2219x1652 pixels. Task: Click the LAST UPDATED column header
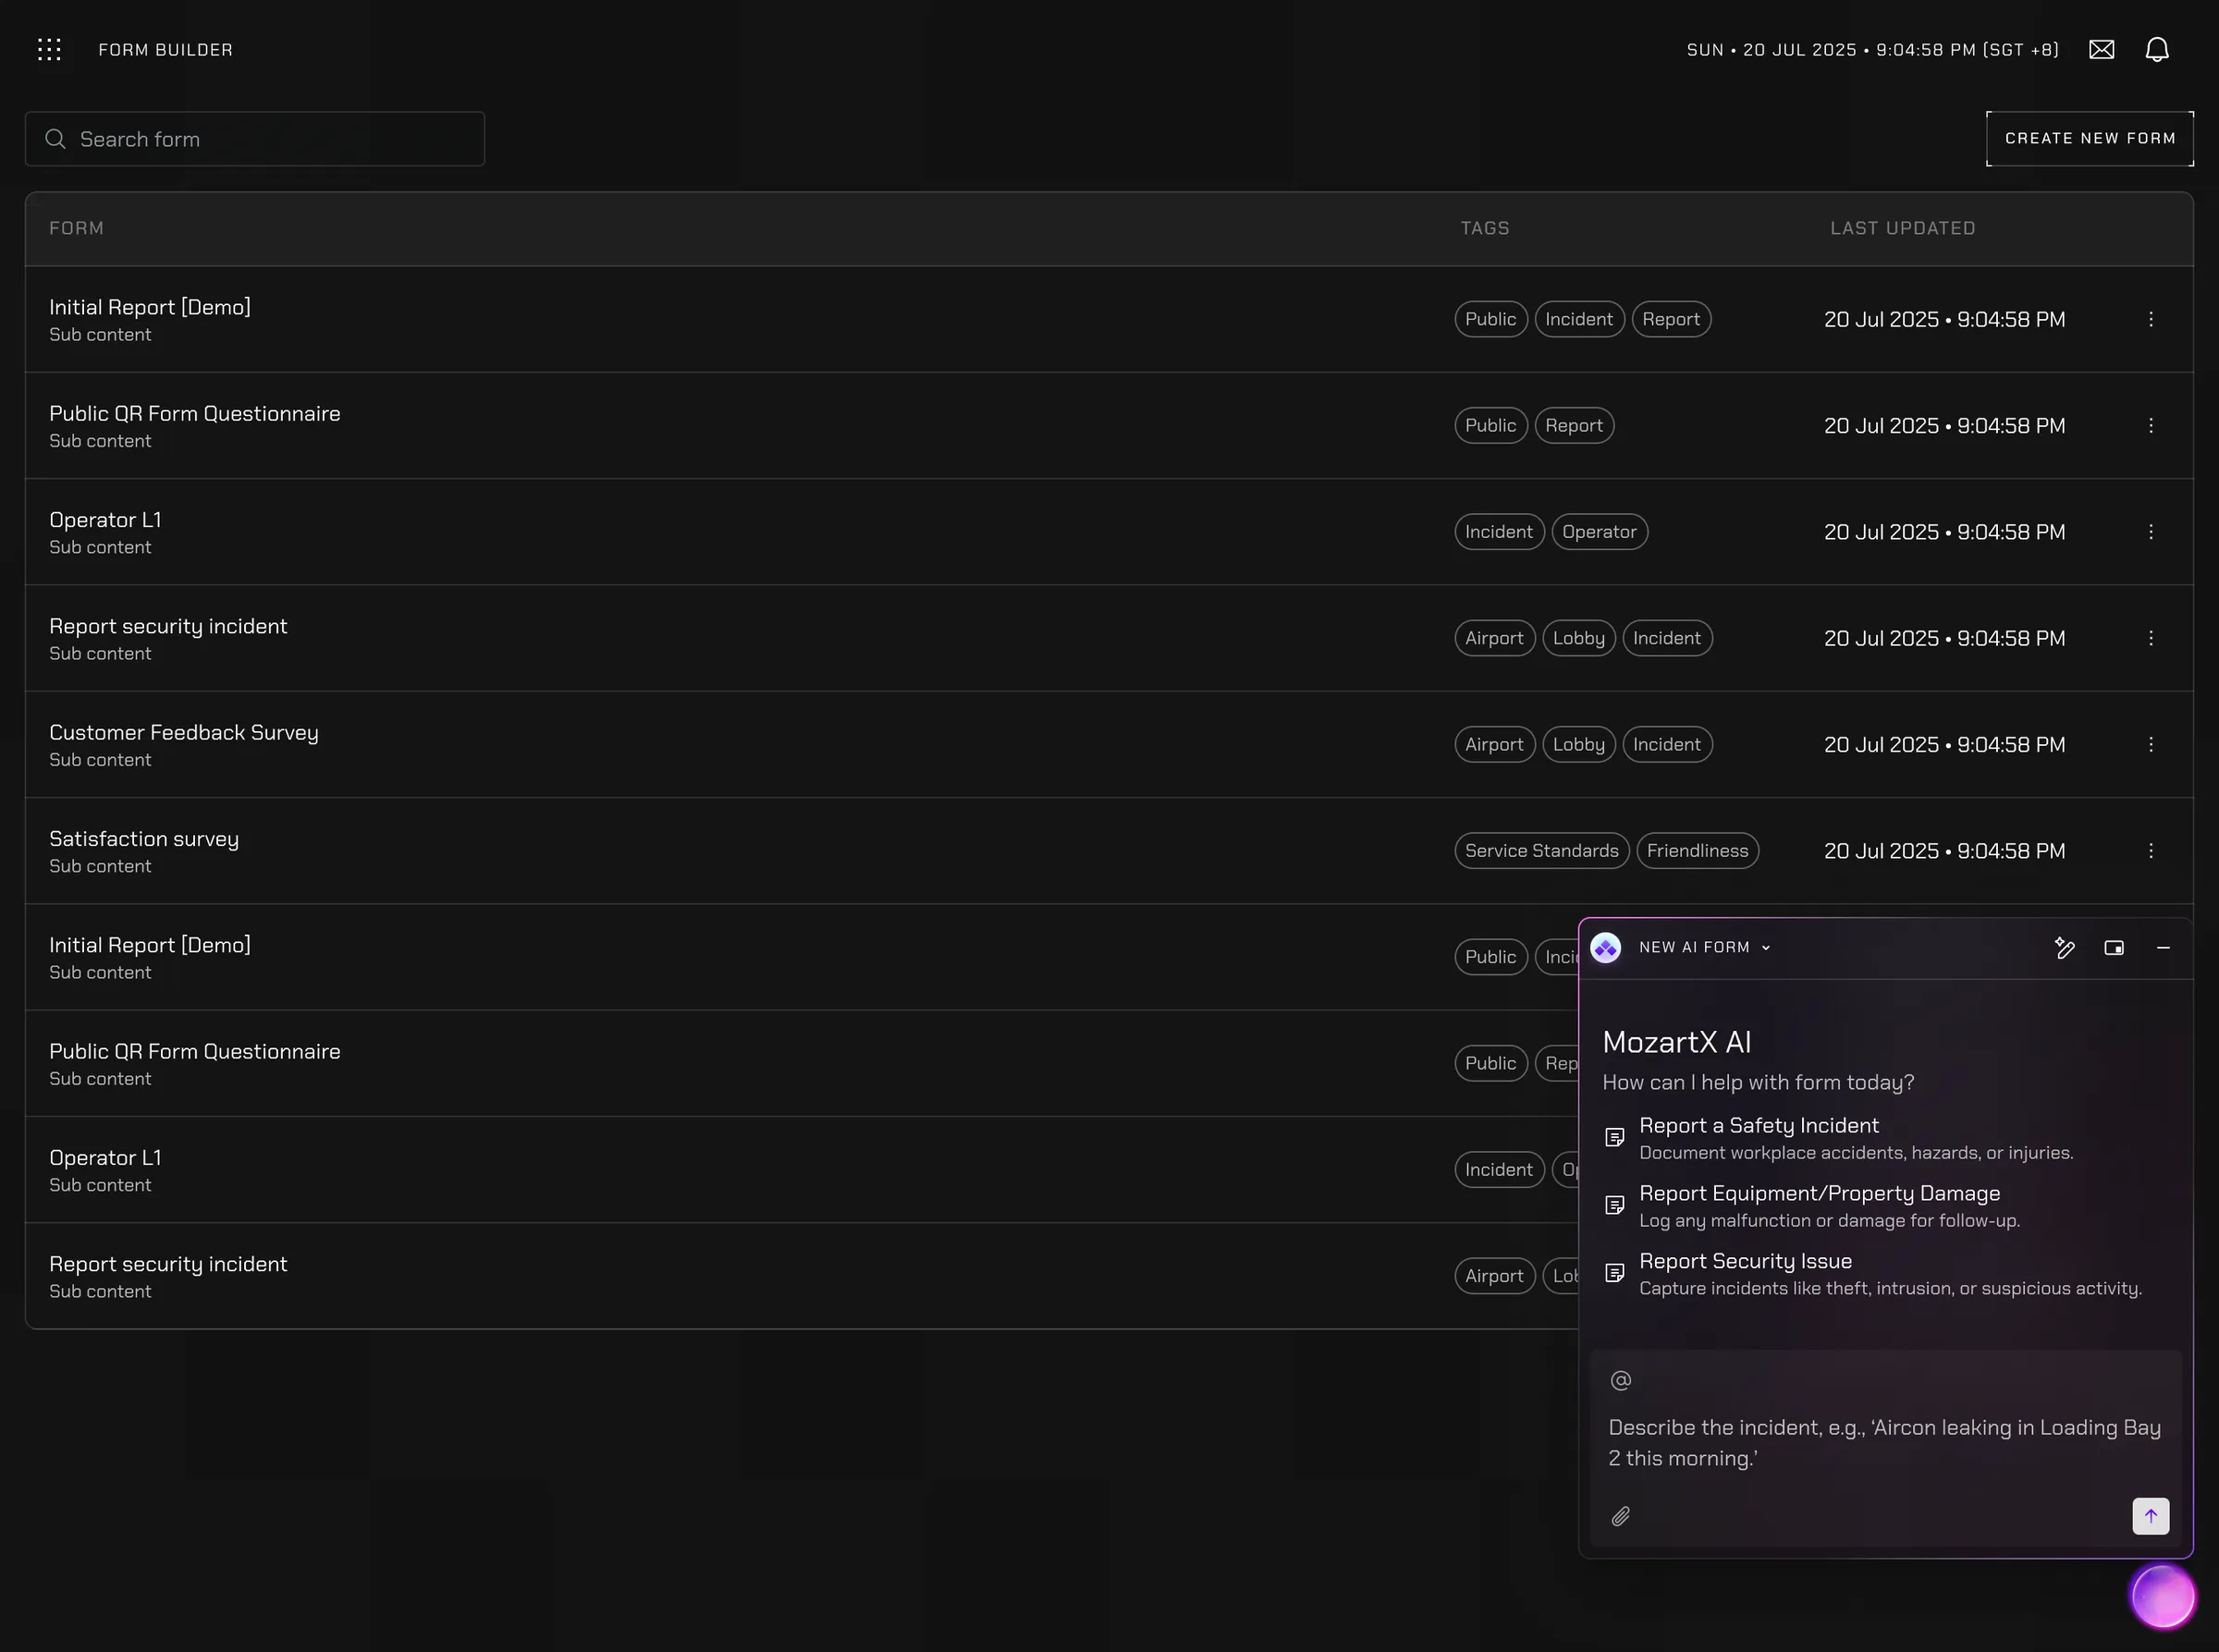(1903, 228)
